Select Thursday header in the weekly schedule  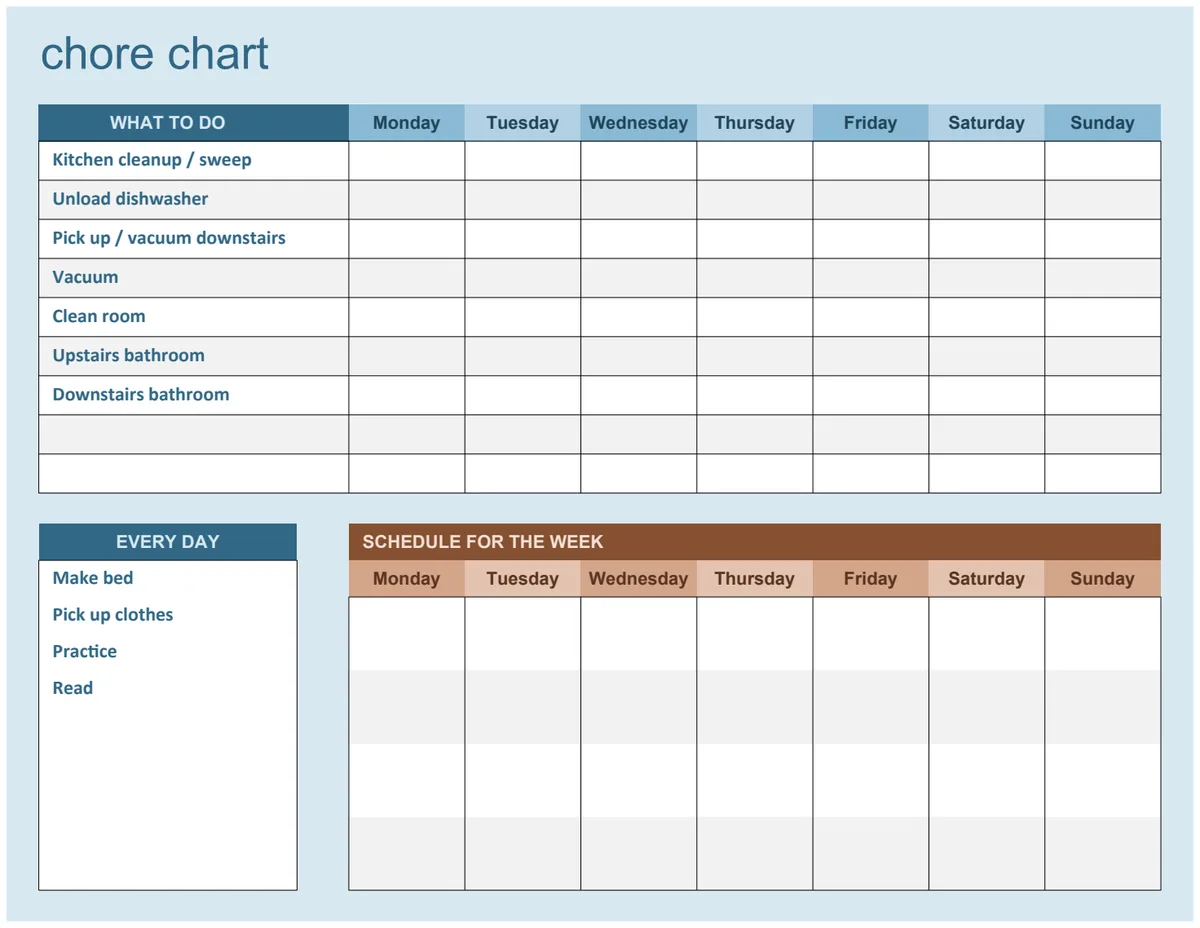pyautogui.click(x=755, y=578)
